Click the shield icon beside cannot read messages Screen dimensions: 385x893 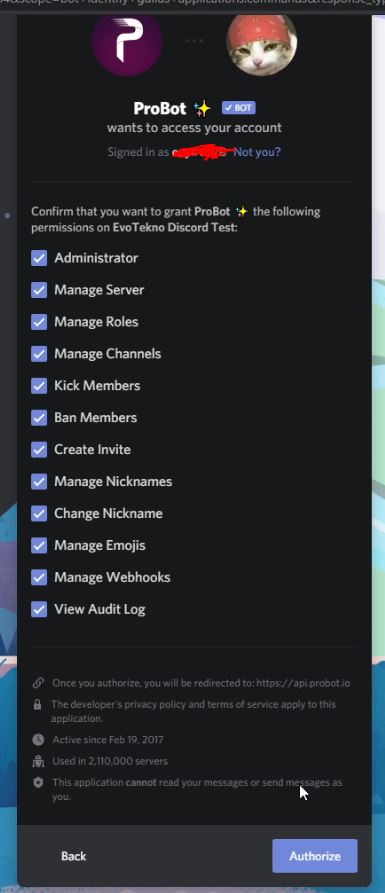tap(38, 783)
